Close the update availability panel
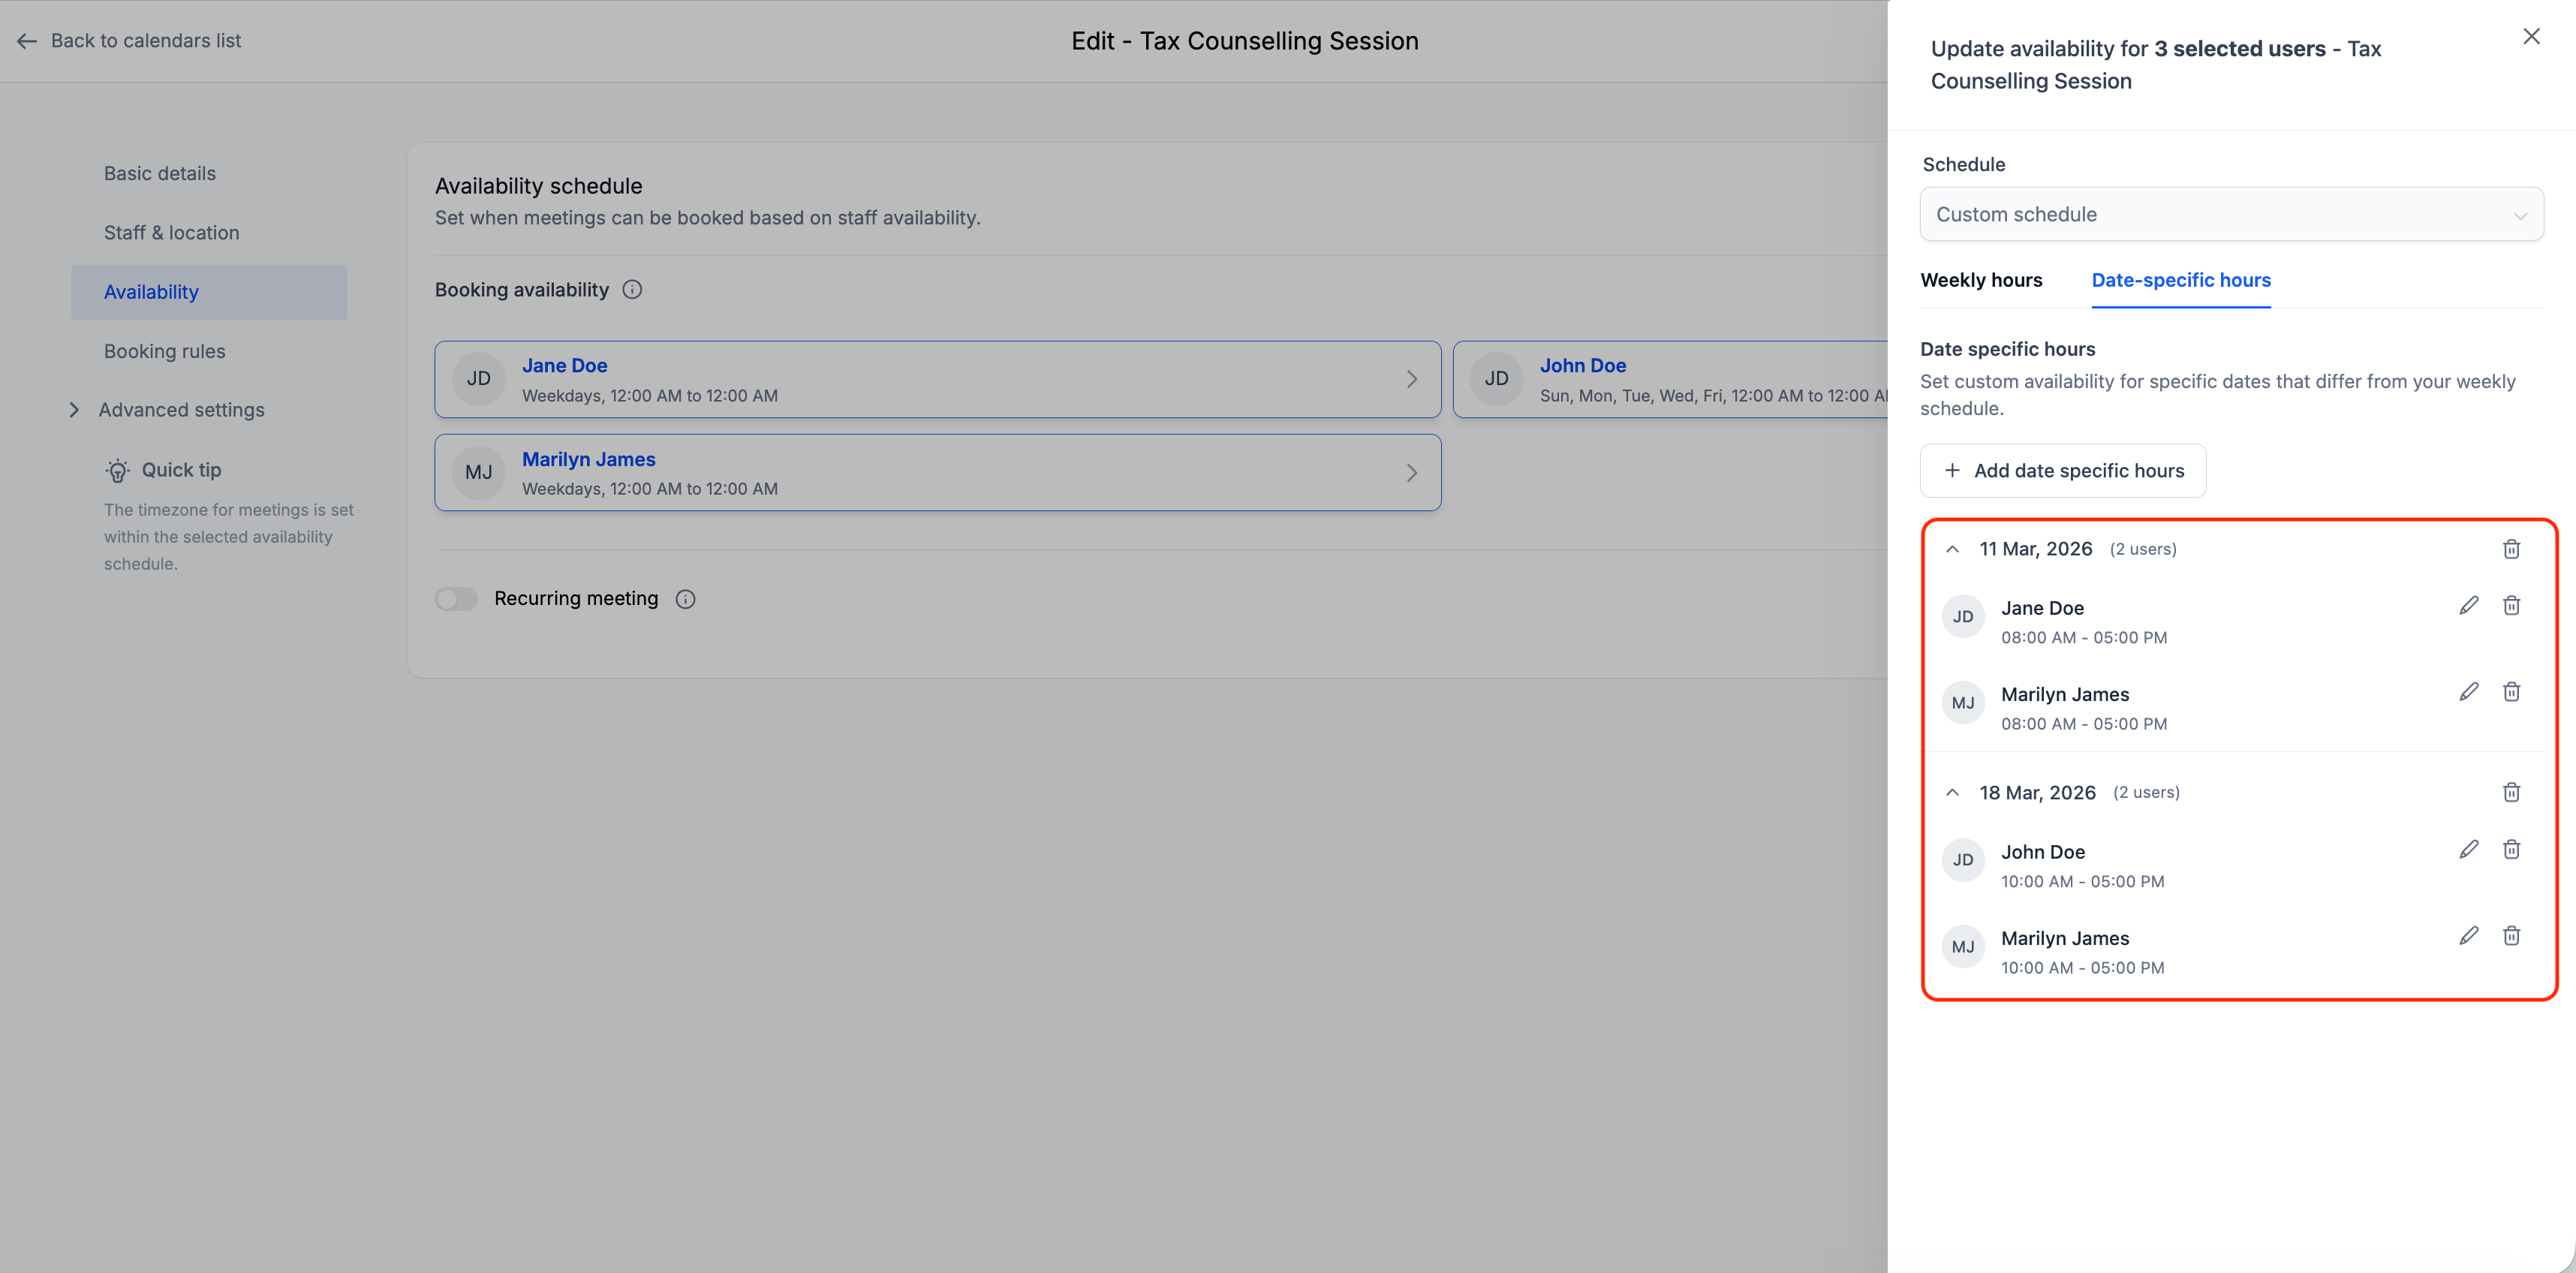The width and height of the screenshot is (2576, 1273). click(x=2530, y=37)
